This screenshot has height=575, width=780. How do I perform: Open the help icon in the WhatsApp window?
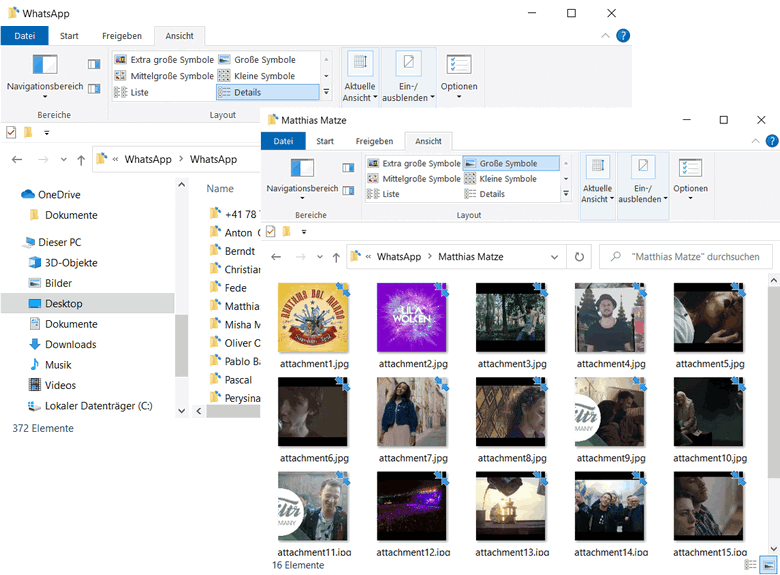coord(623,36)
